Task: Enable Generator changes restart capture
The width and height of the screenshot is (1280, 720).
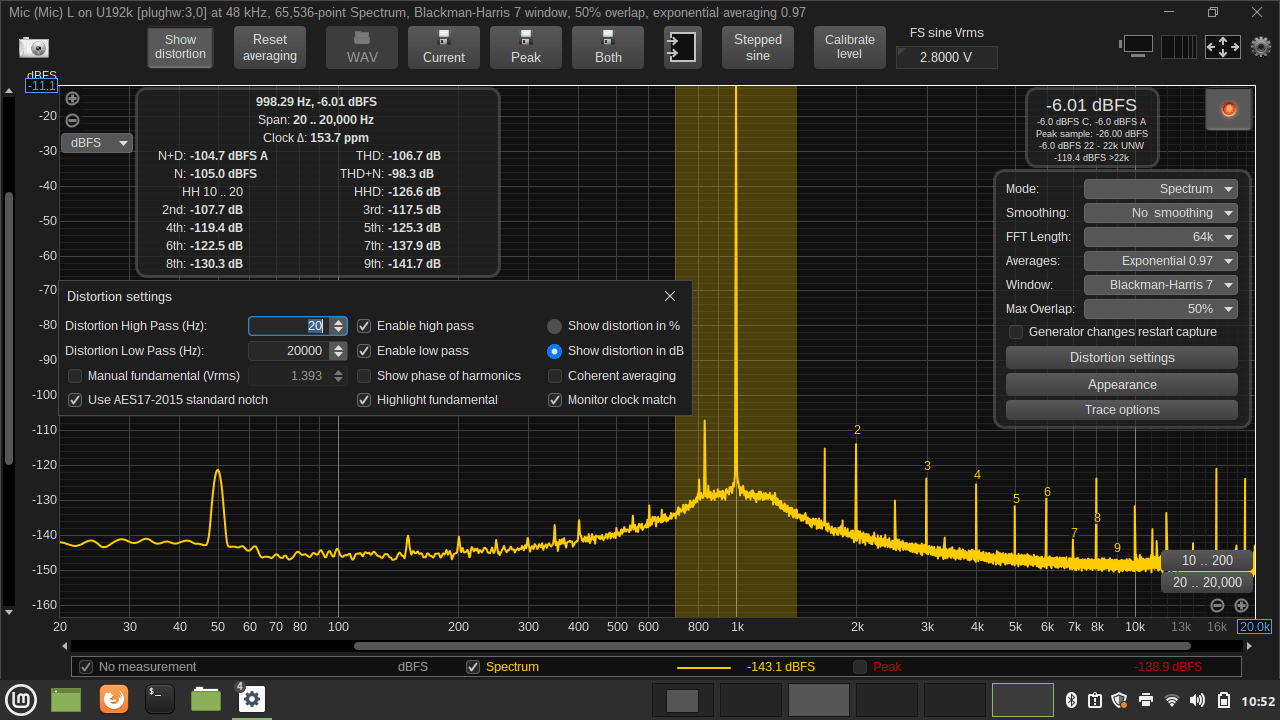Action: click(1016, 332)
